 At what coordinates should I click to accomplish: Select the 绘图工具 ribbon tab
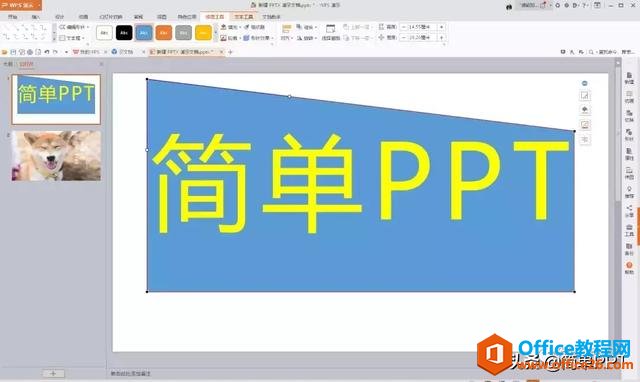click(215, 17)
